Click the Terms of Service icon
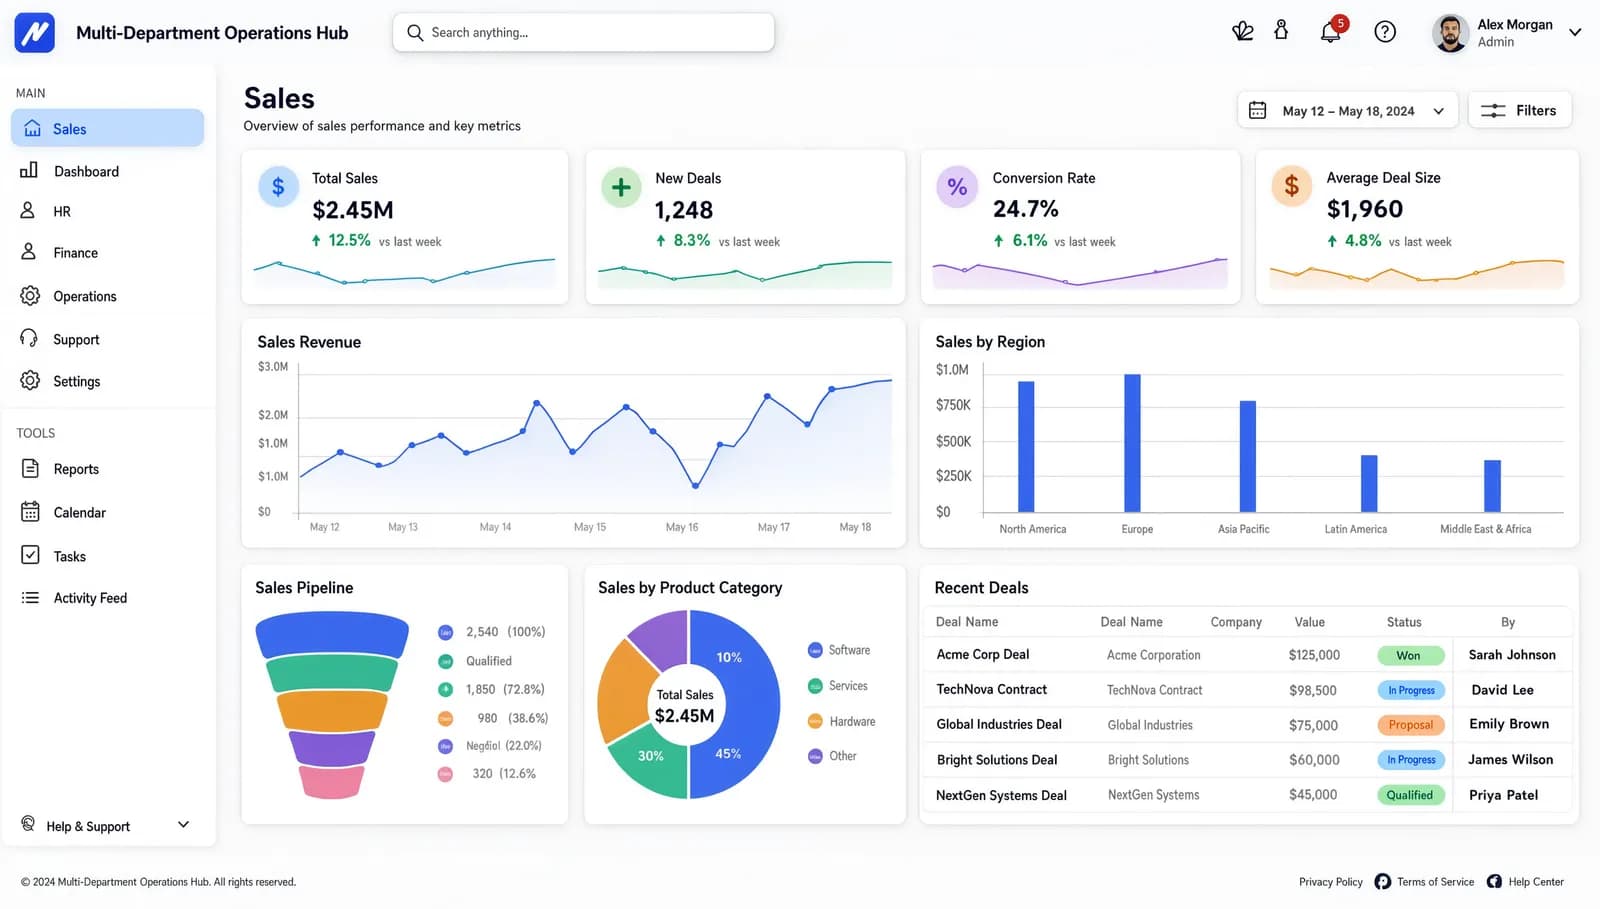 [1383, 881]
